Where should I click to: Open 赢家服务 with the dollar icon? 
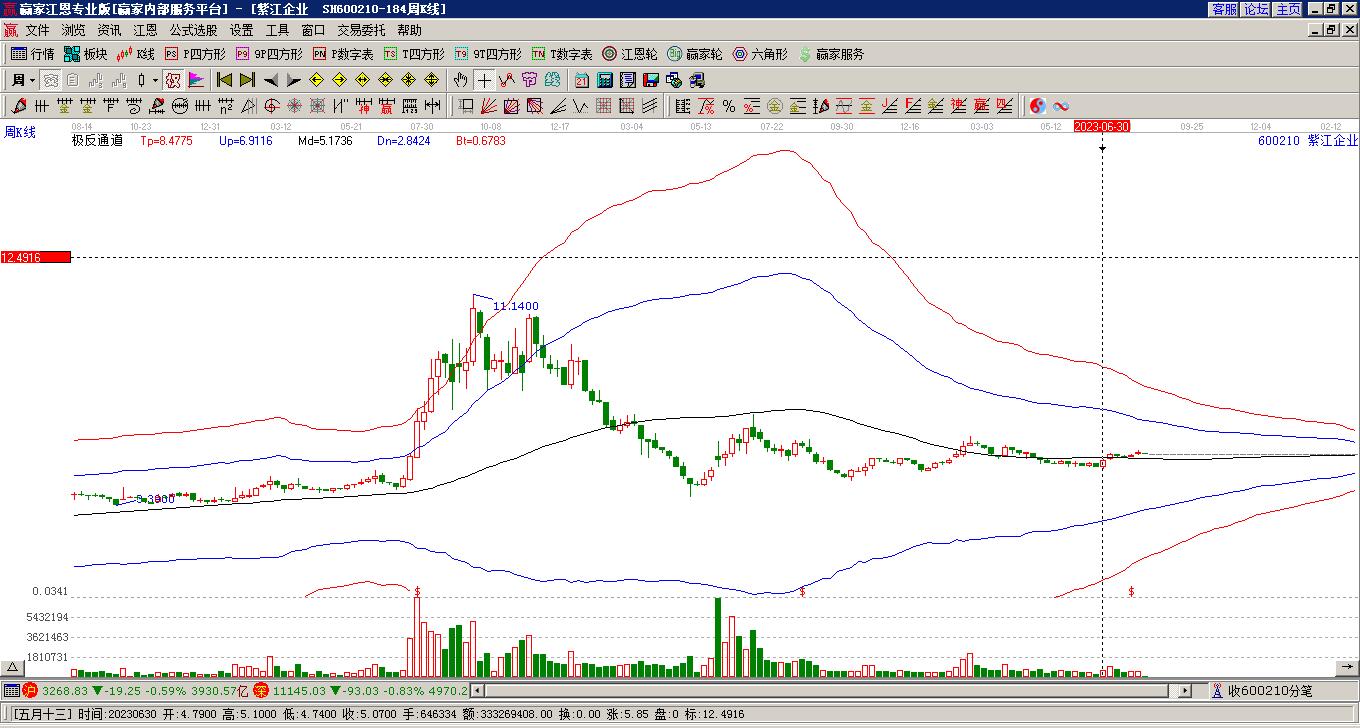831,54
